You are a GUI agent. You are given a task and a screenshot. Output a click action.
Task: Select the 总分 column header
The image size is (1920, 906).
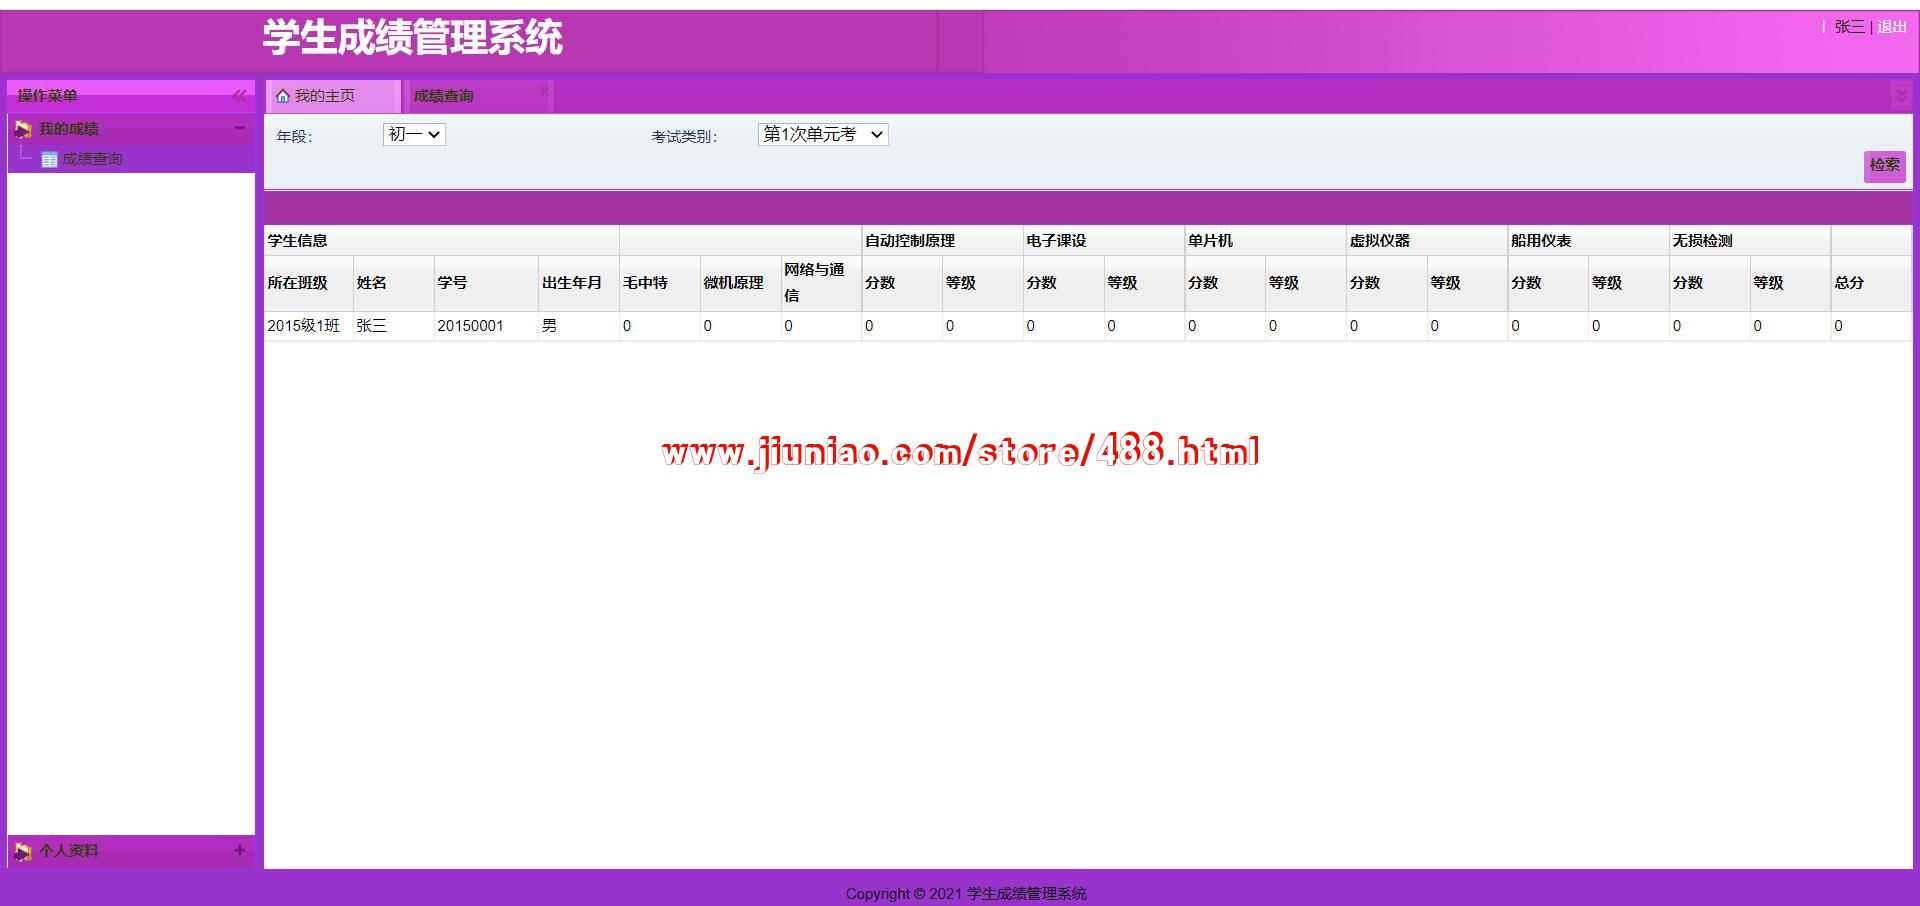click(x=1871, y=283)
